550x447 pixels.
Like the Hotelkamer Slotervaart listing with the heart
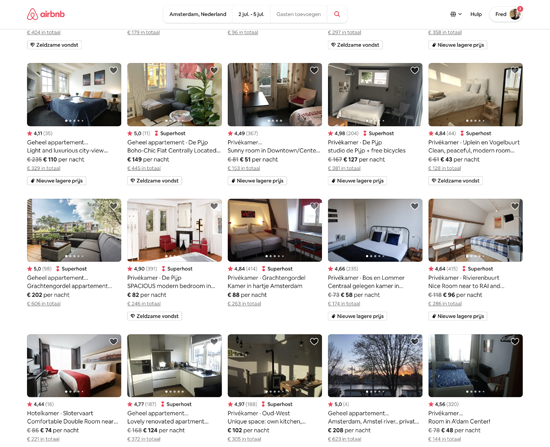click(x=113, y=341)
